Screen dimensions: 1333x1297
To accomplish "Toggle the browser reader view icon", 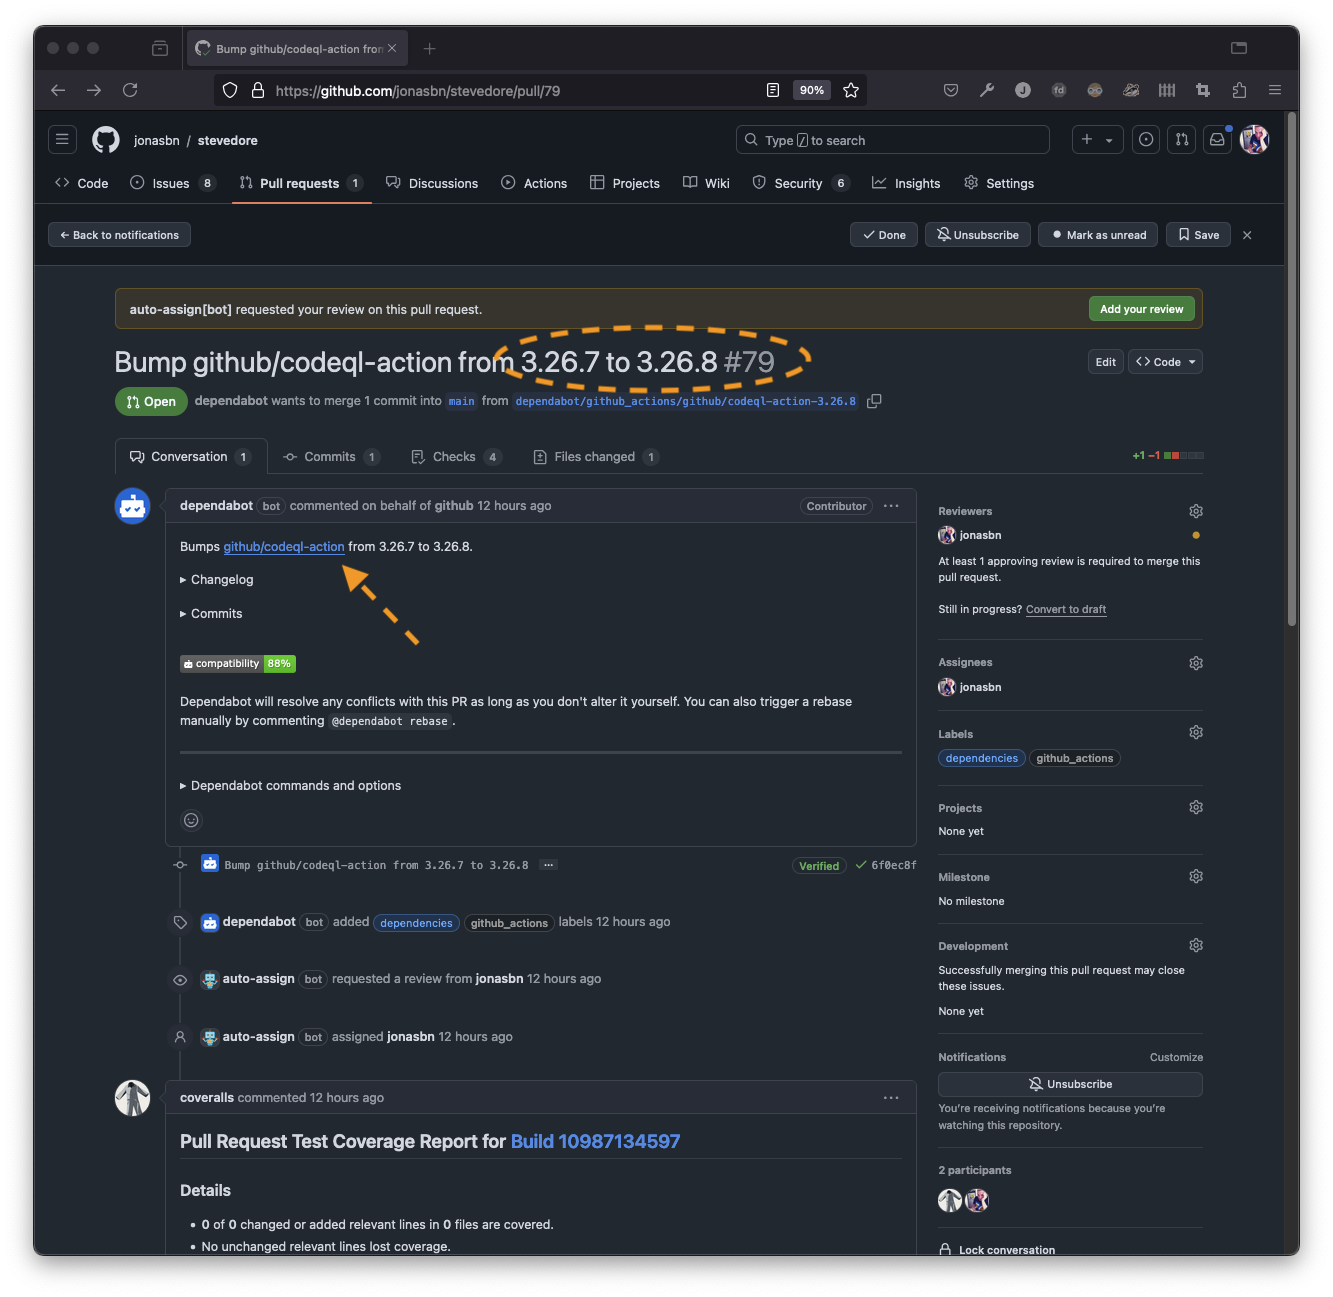I will (x=773, y=90).
